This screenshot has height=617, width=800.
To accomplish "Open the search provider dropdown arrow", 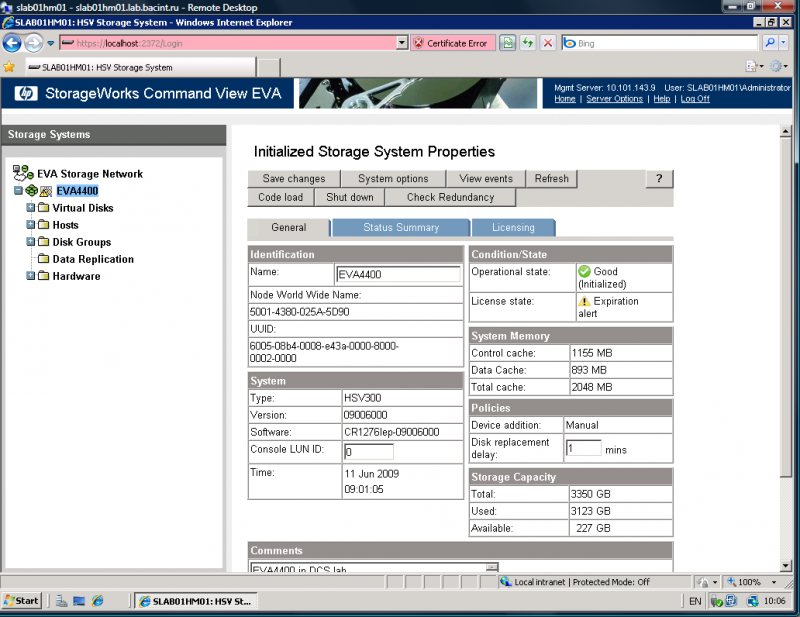I will 784,43.
